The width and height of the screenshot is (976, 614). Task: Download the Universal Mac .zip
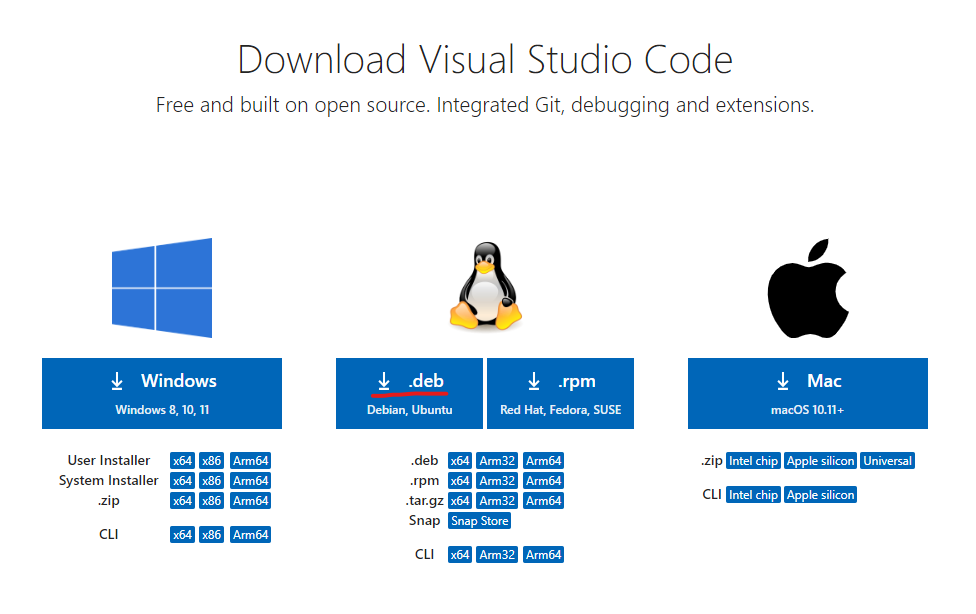pos(887,460)
